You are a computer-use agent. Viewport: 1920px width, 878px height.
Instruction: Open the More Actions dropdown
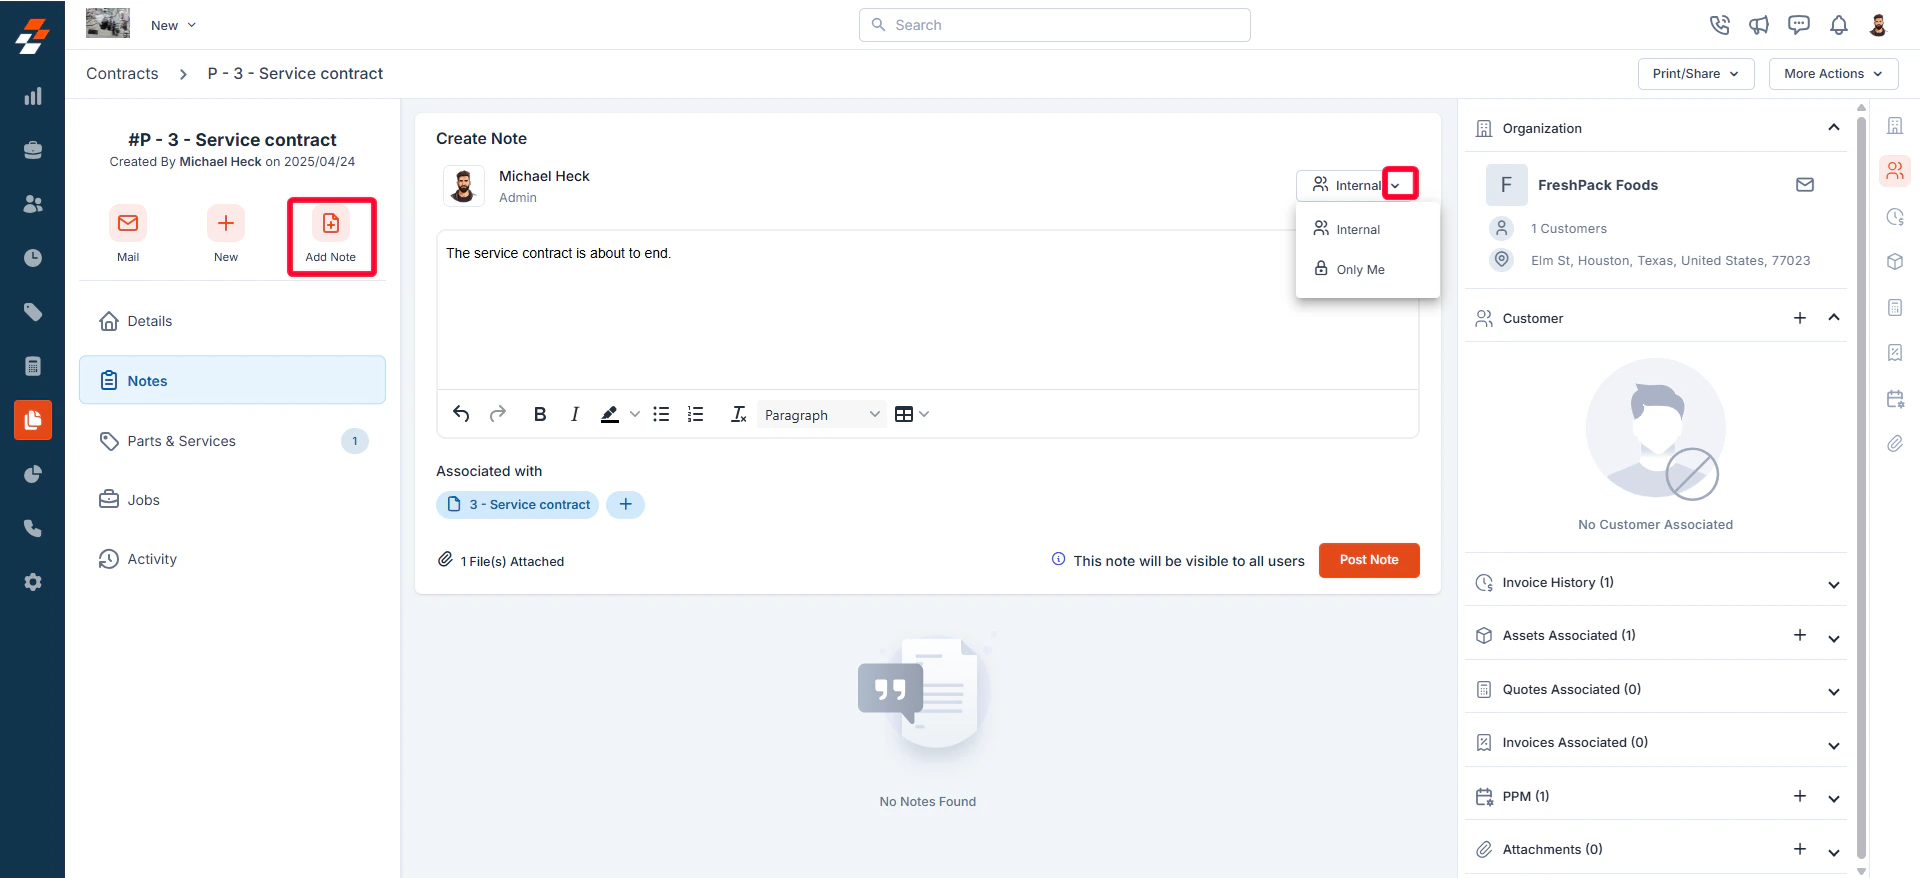(x=1833, y=74)
